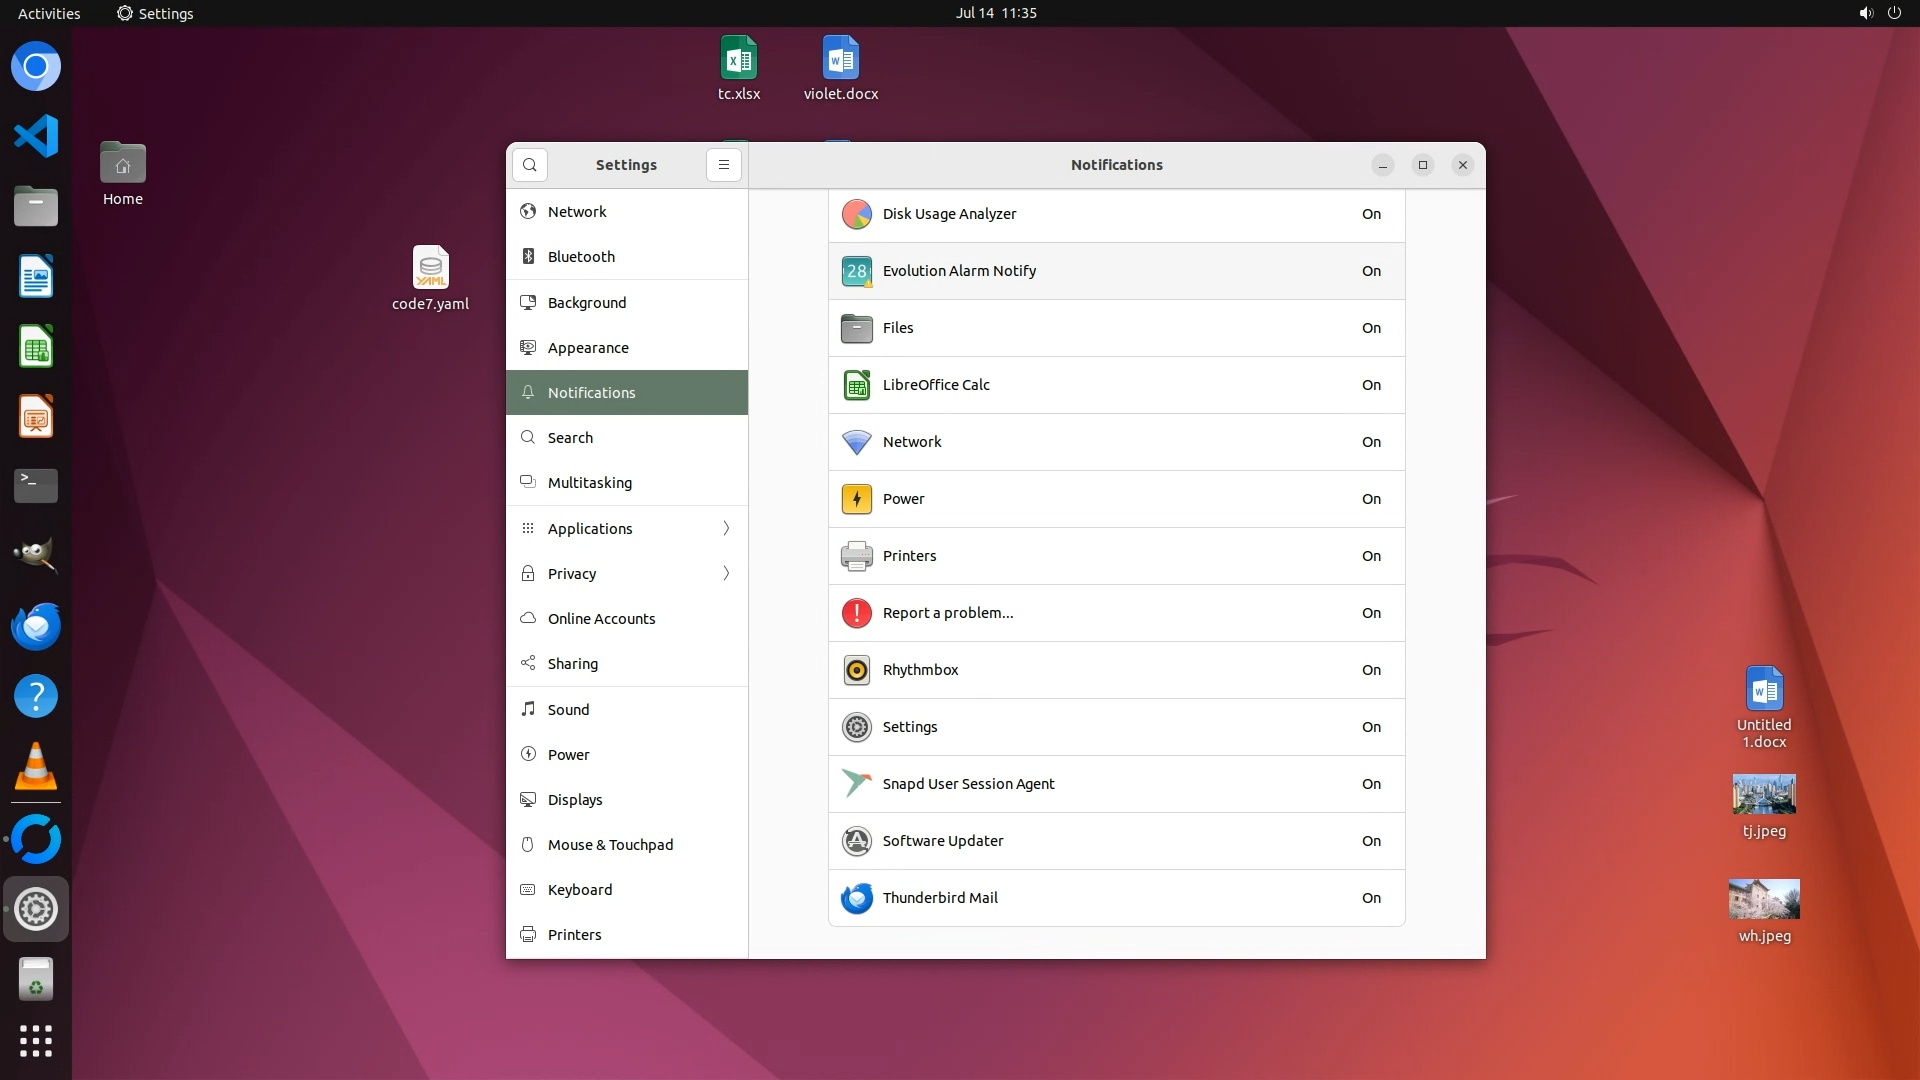Expand the Applications section chevron

[726, 528]
